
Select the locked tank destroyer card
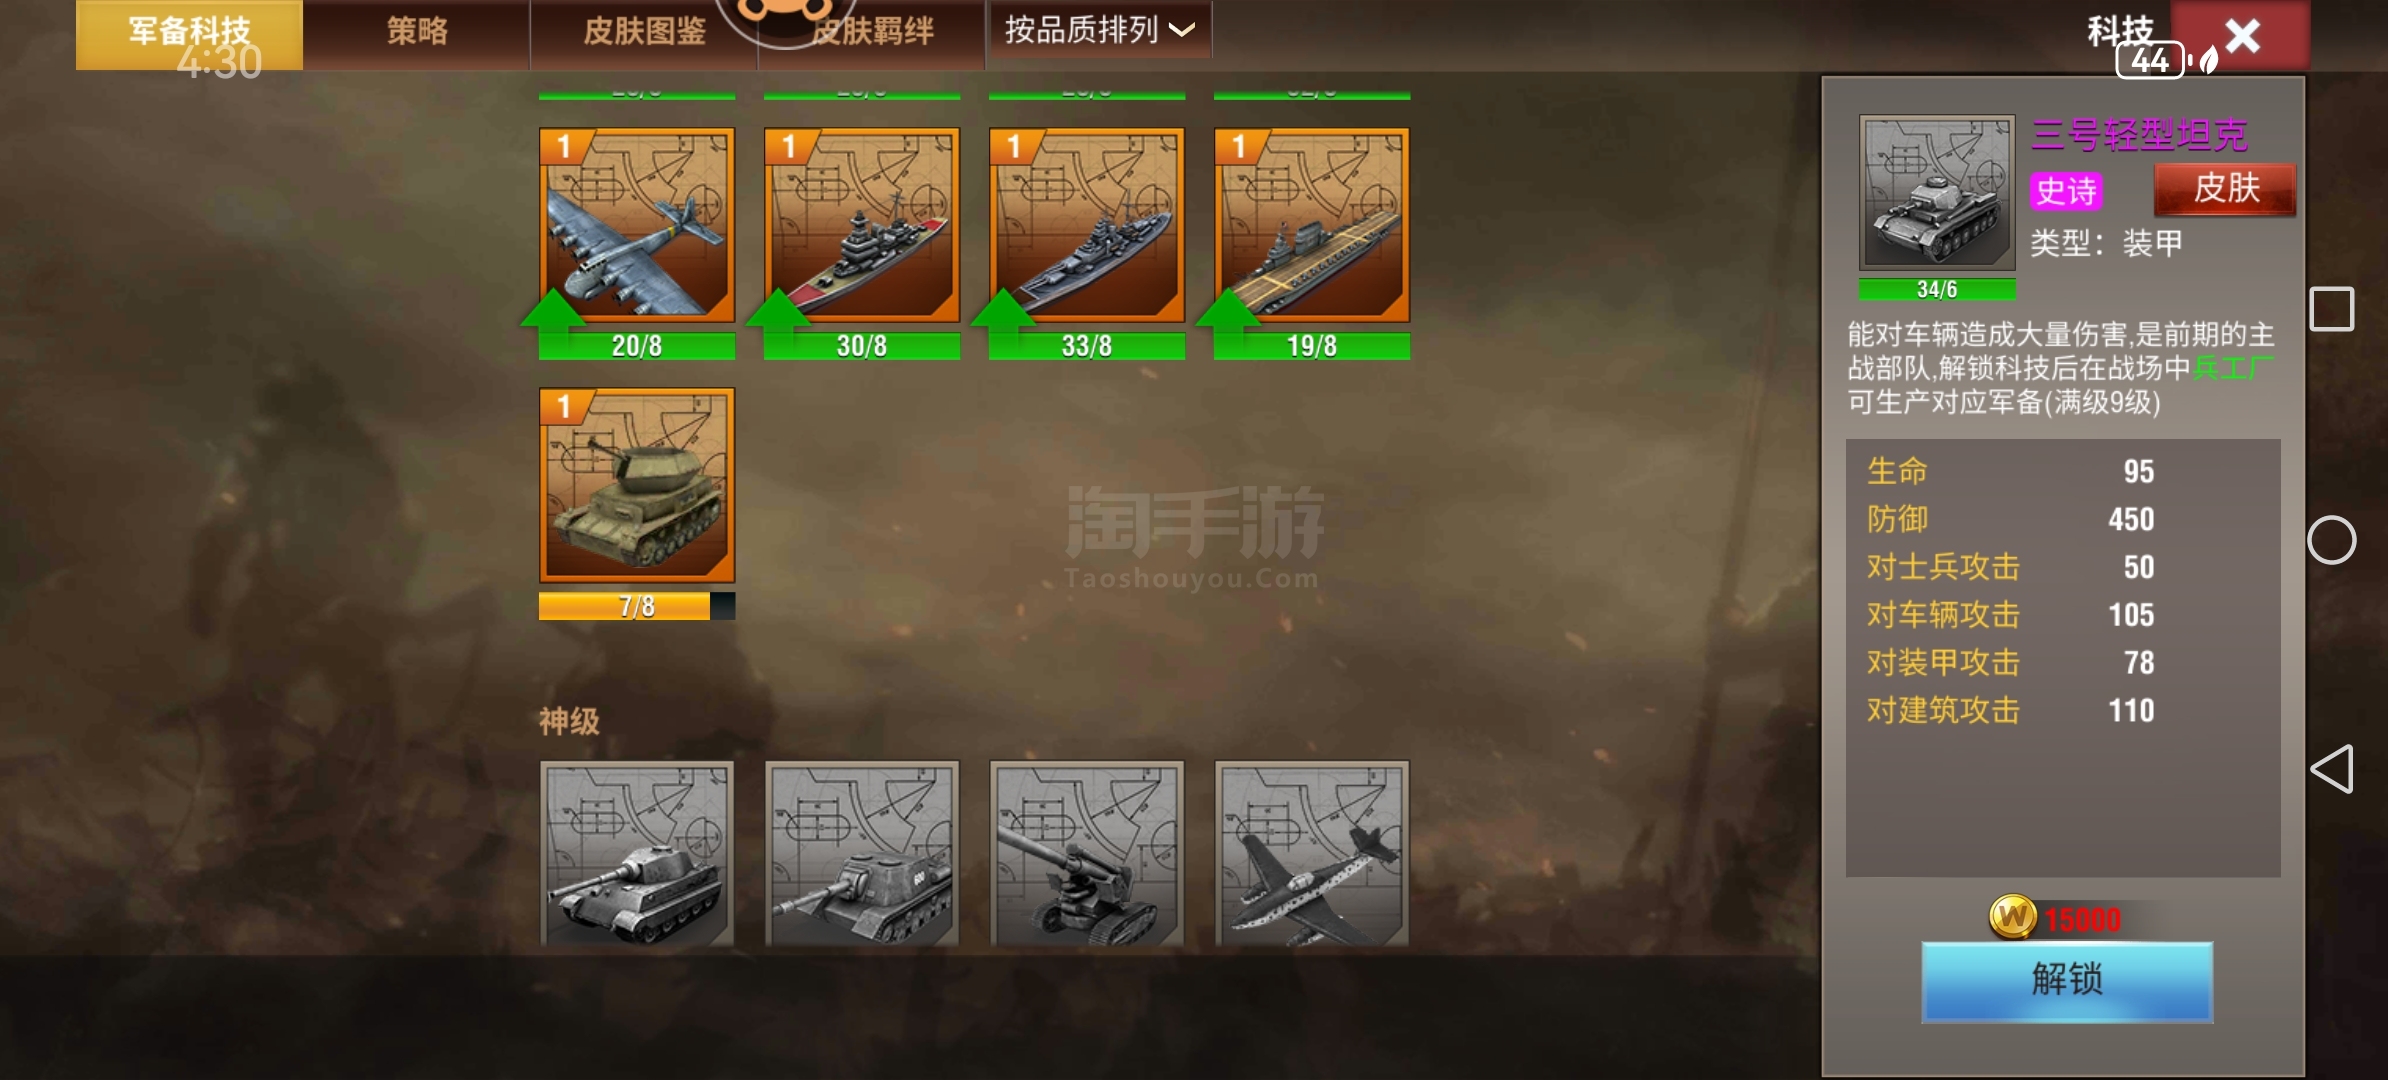[x=862, y=853]
